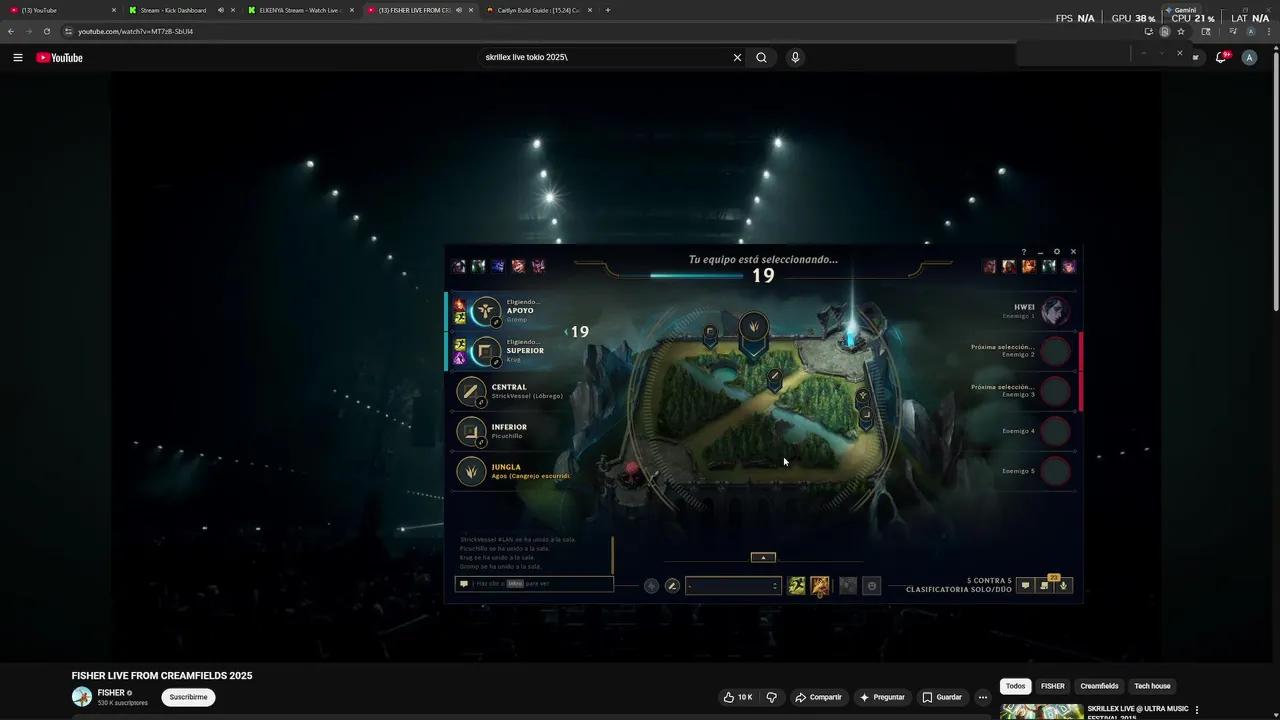Open the ward skin selector
Viewport: 1280px width, 720px height.
[x=848, y=586]
